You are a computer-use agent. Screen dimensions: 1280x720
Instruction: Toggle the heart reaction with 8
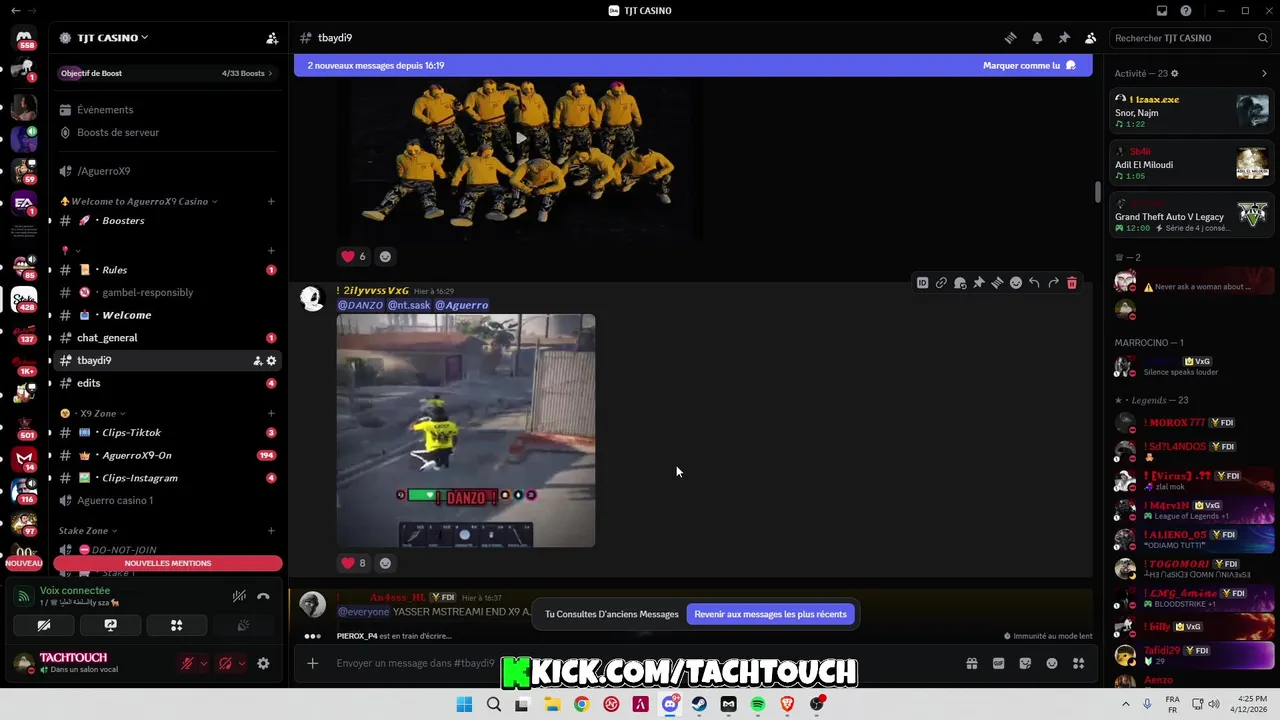click(354, 563)
